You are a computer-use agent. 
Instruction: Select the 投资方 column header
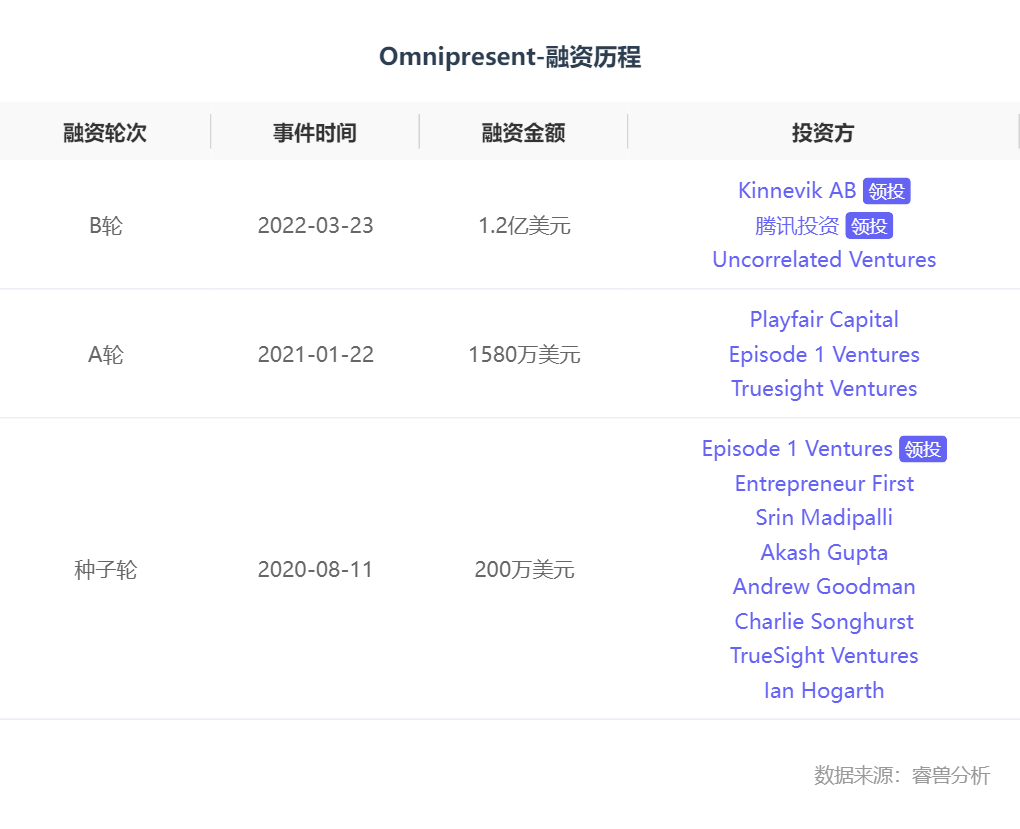pos(823,133)
